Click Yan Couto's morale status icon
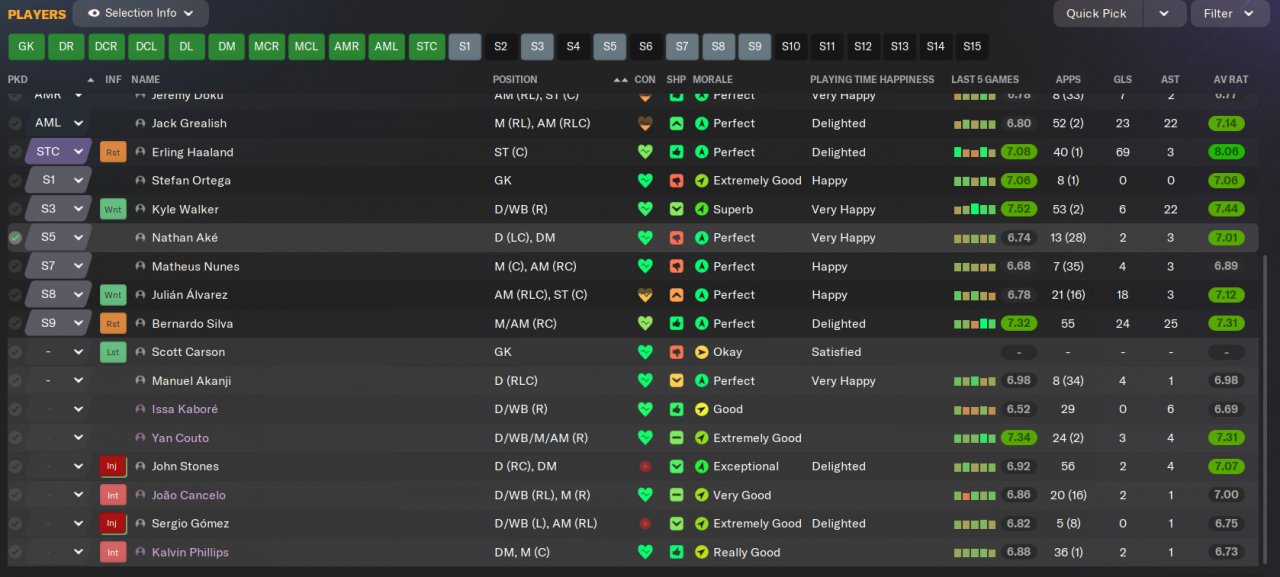1280x577 pixels. [702, 438]
